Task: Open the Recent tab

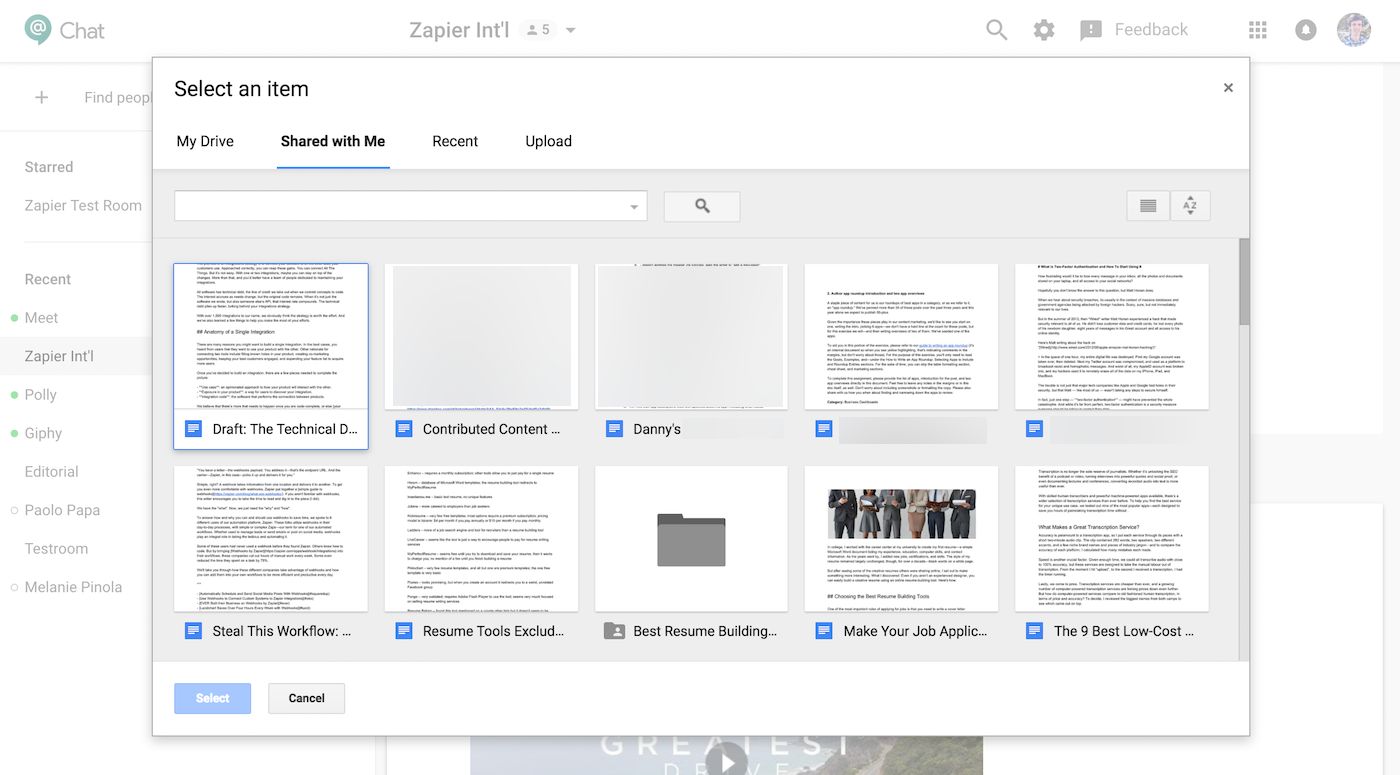Action: 455,141
